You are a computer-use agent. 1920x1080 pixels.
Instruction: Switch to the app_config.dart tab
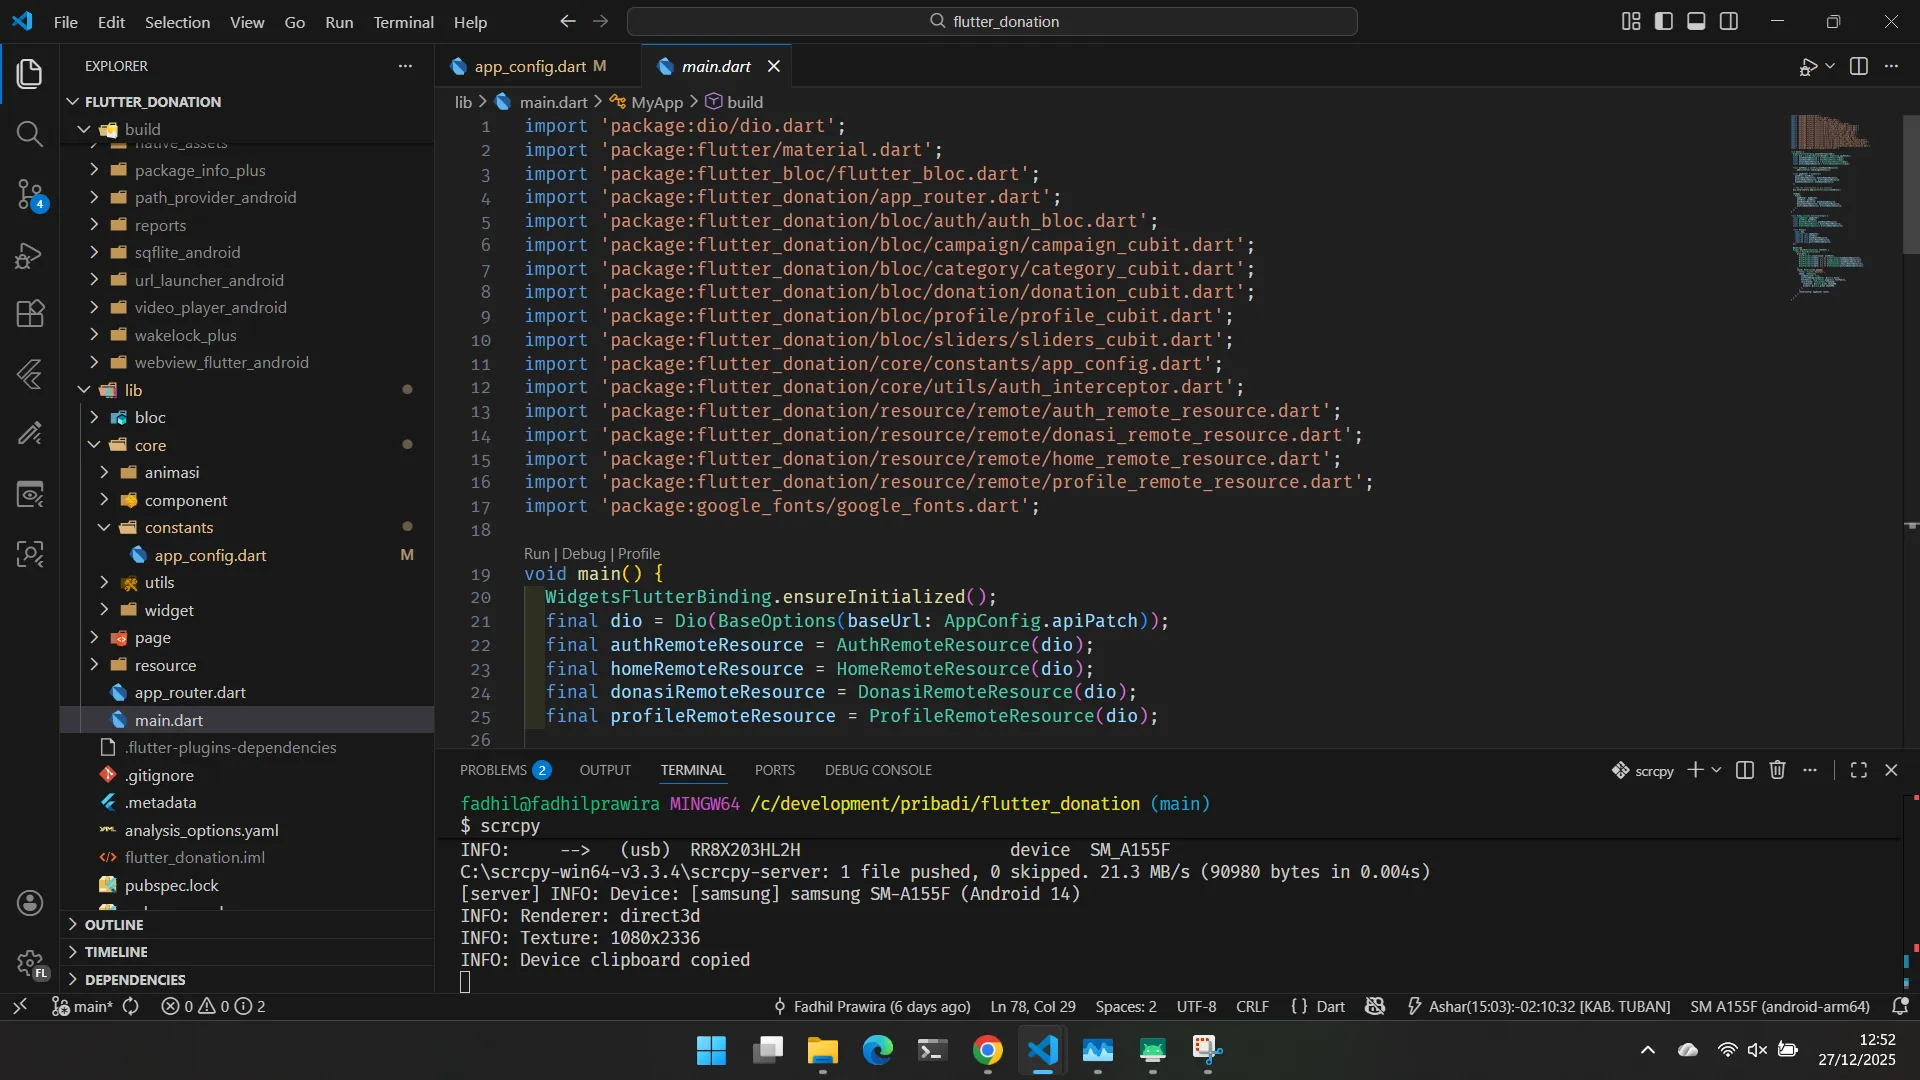click(531, 66)
